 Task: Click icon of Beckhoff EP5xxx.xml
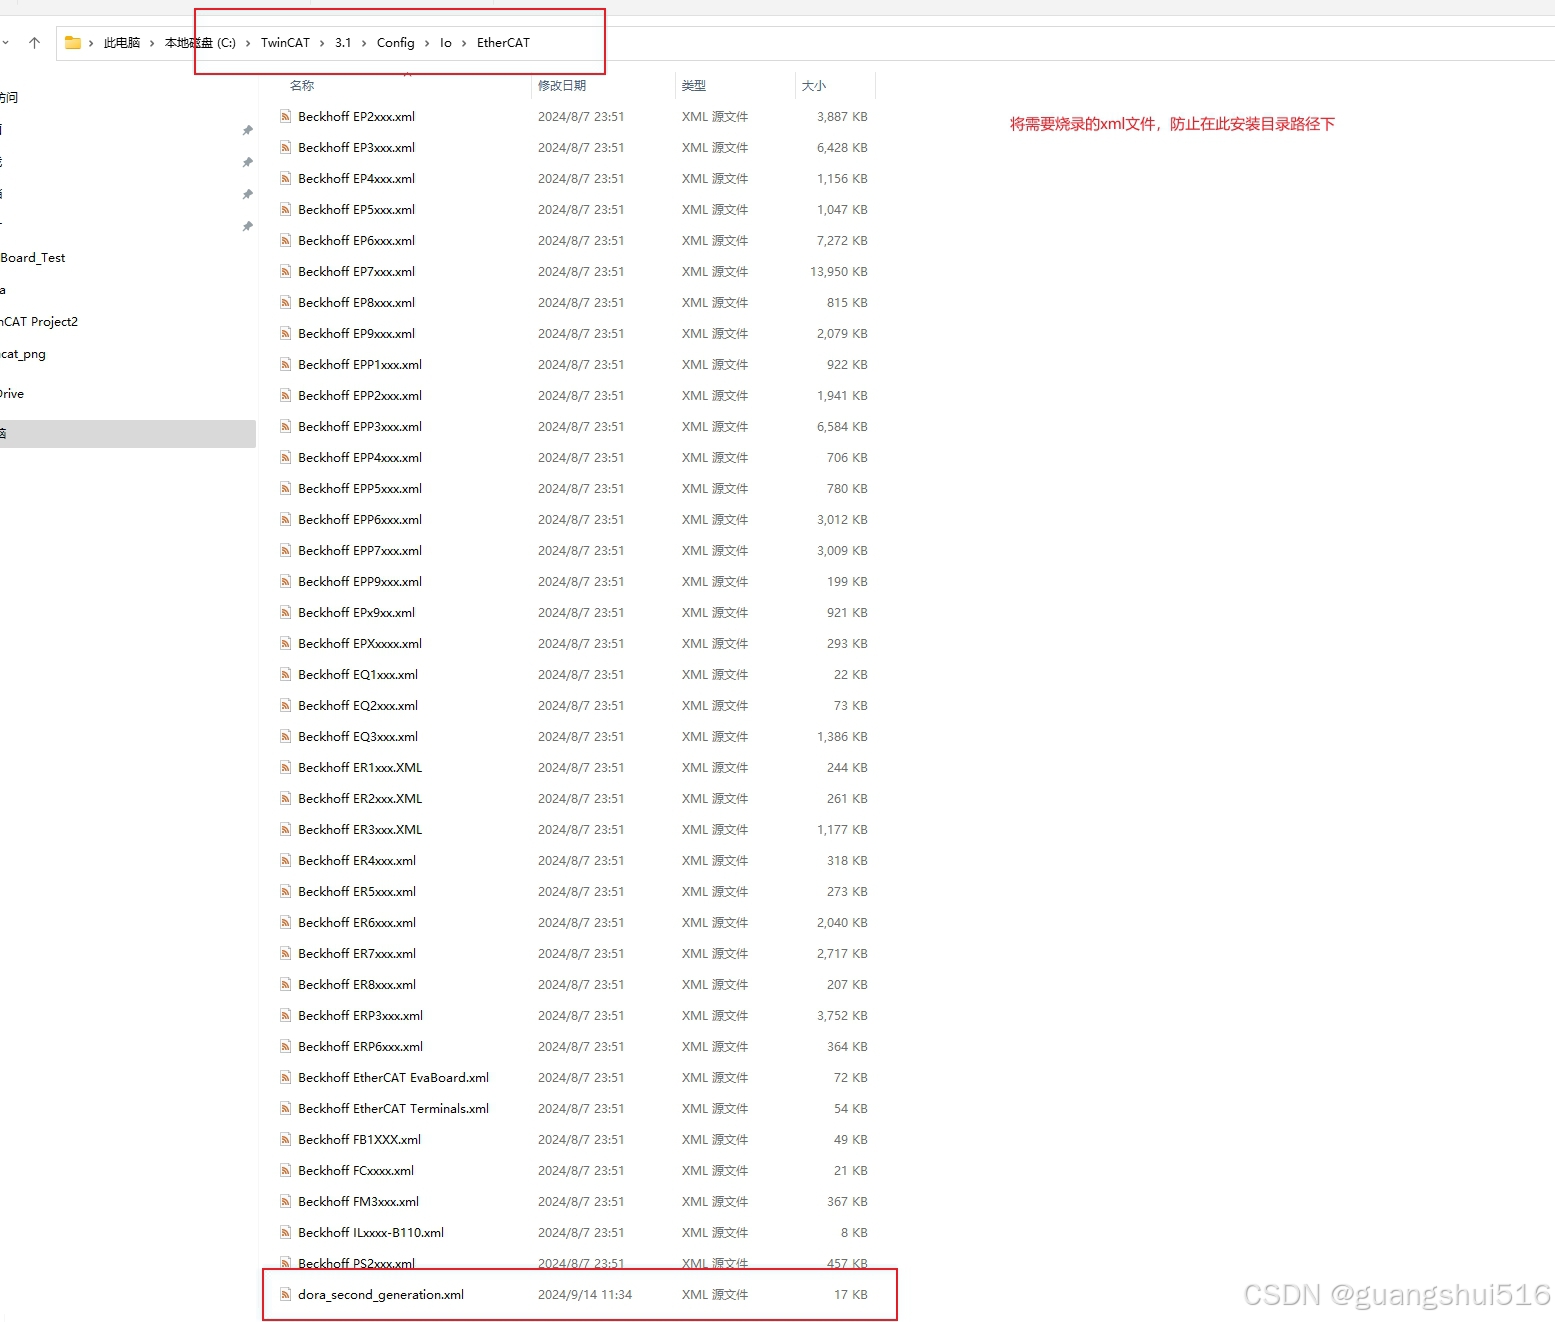tap(286, 210)
